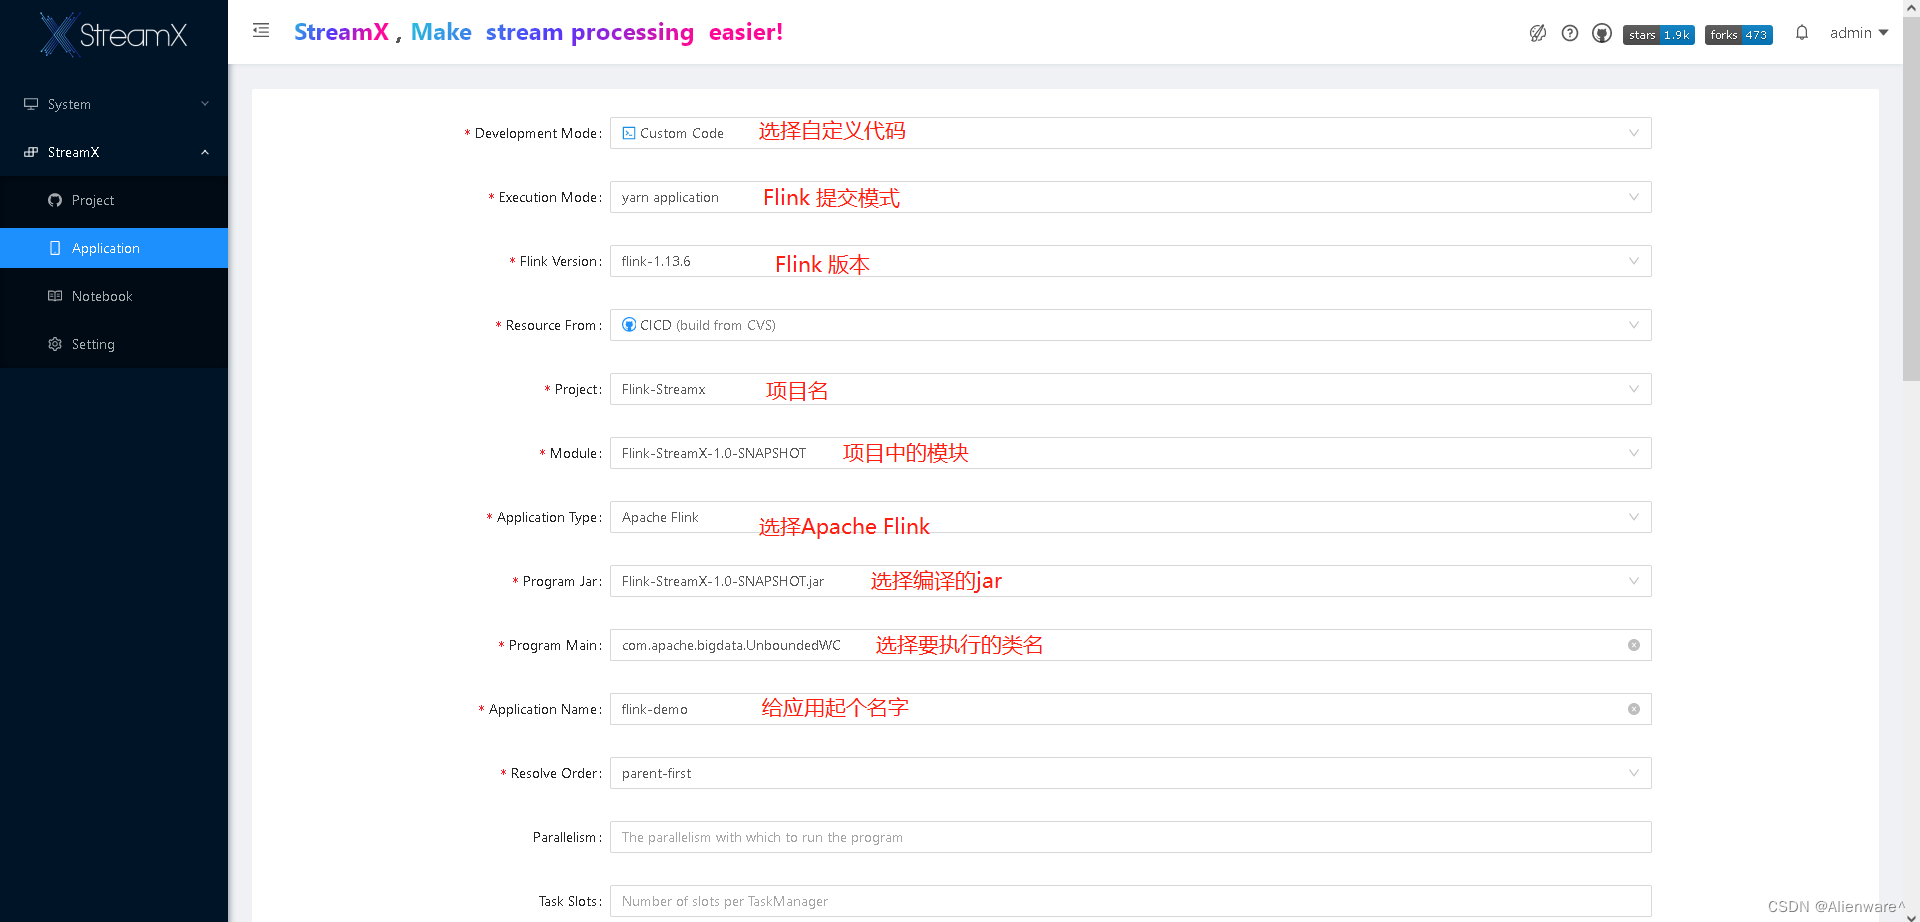Open the Flink Version dropdown
Image resolution: width=1920 pixels, height=922 pixels.
pyautogui.click(x=1130, y=261)
